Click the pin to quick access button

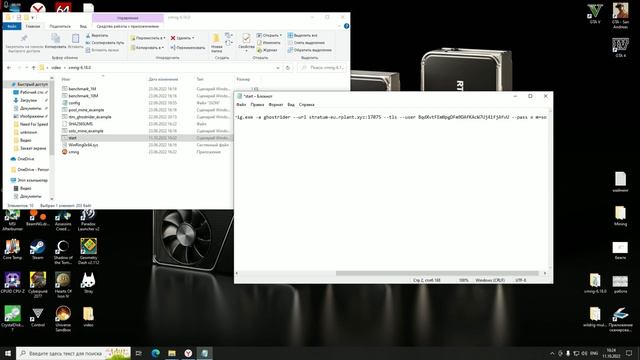24,43
